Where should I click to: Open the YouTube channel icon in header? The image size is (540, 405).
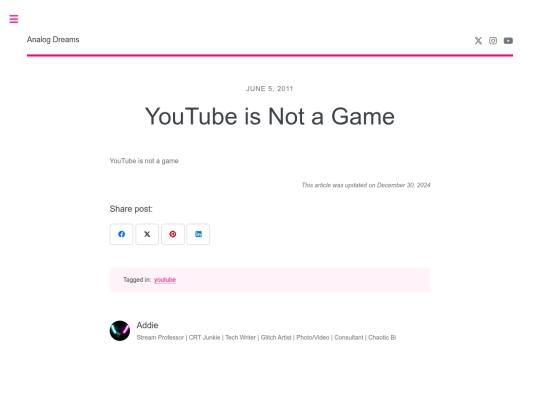coord(508,41)
